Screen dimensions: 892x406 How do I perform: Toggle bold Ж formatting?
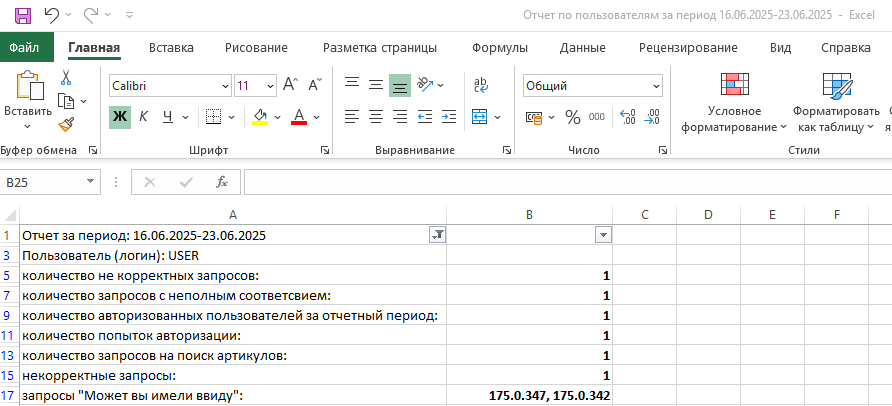pos(119,117)
